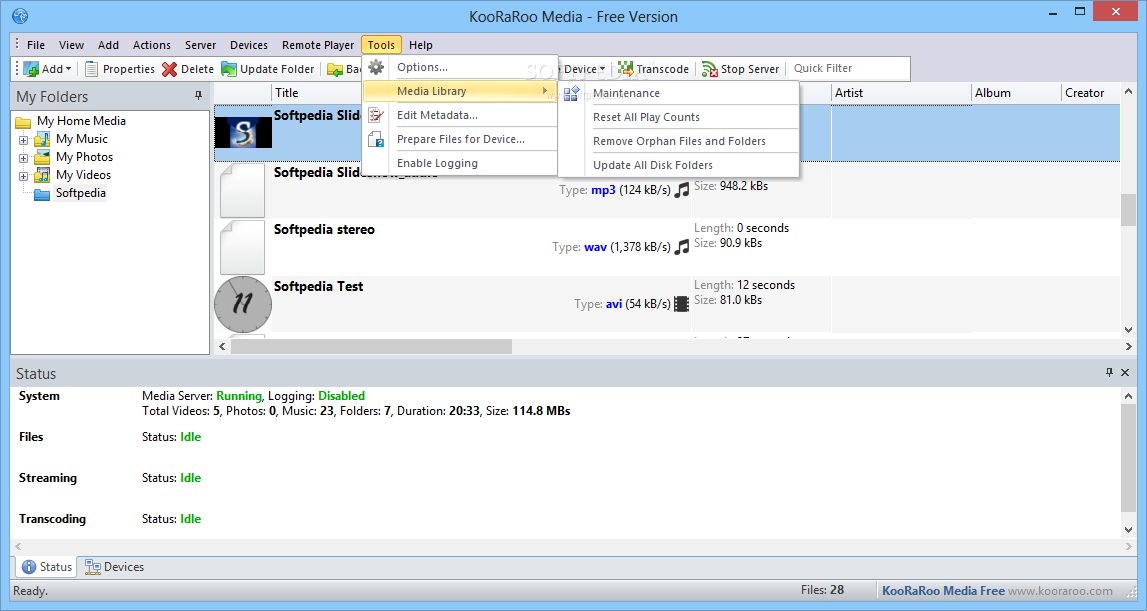The width and height of the screenshot is (1147, 611).
Task: Expand the My Music tree node
Action: tap(23, 140)
